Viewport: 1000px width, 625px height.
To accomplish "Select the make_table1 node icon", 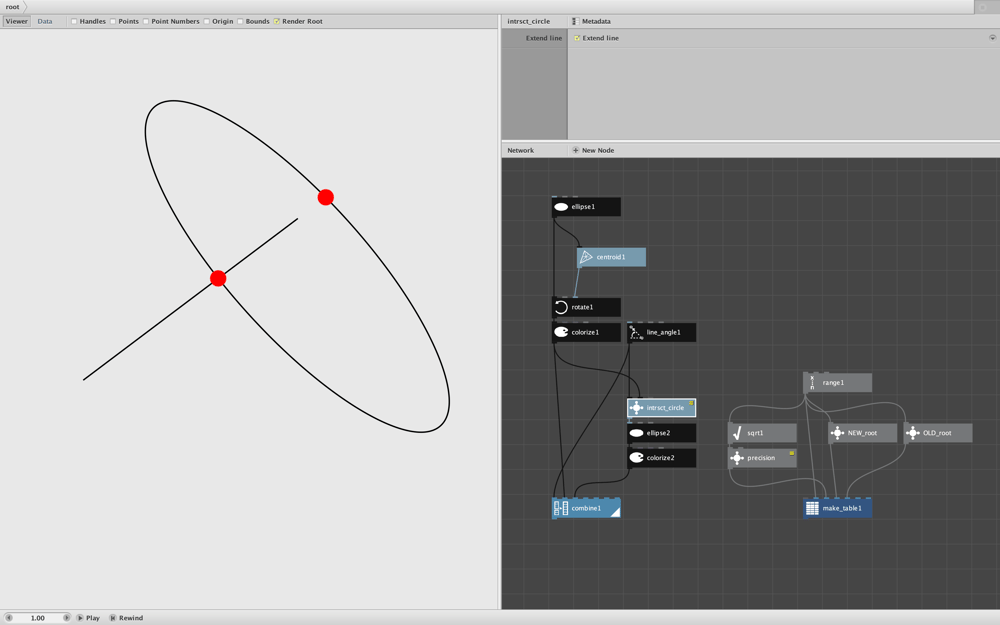I will [x=812, y=508].
